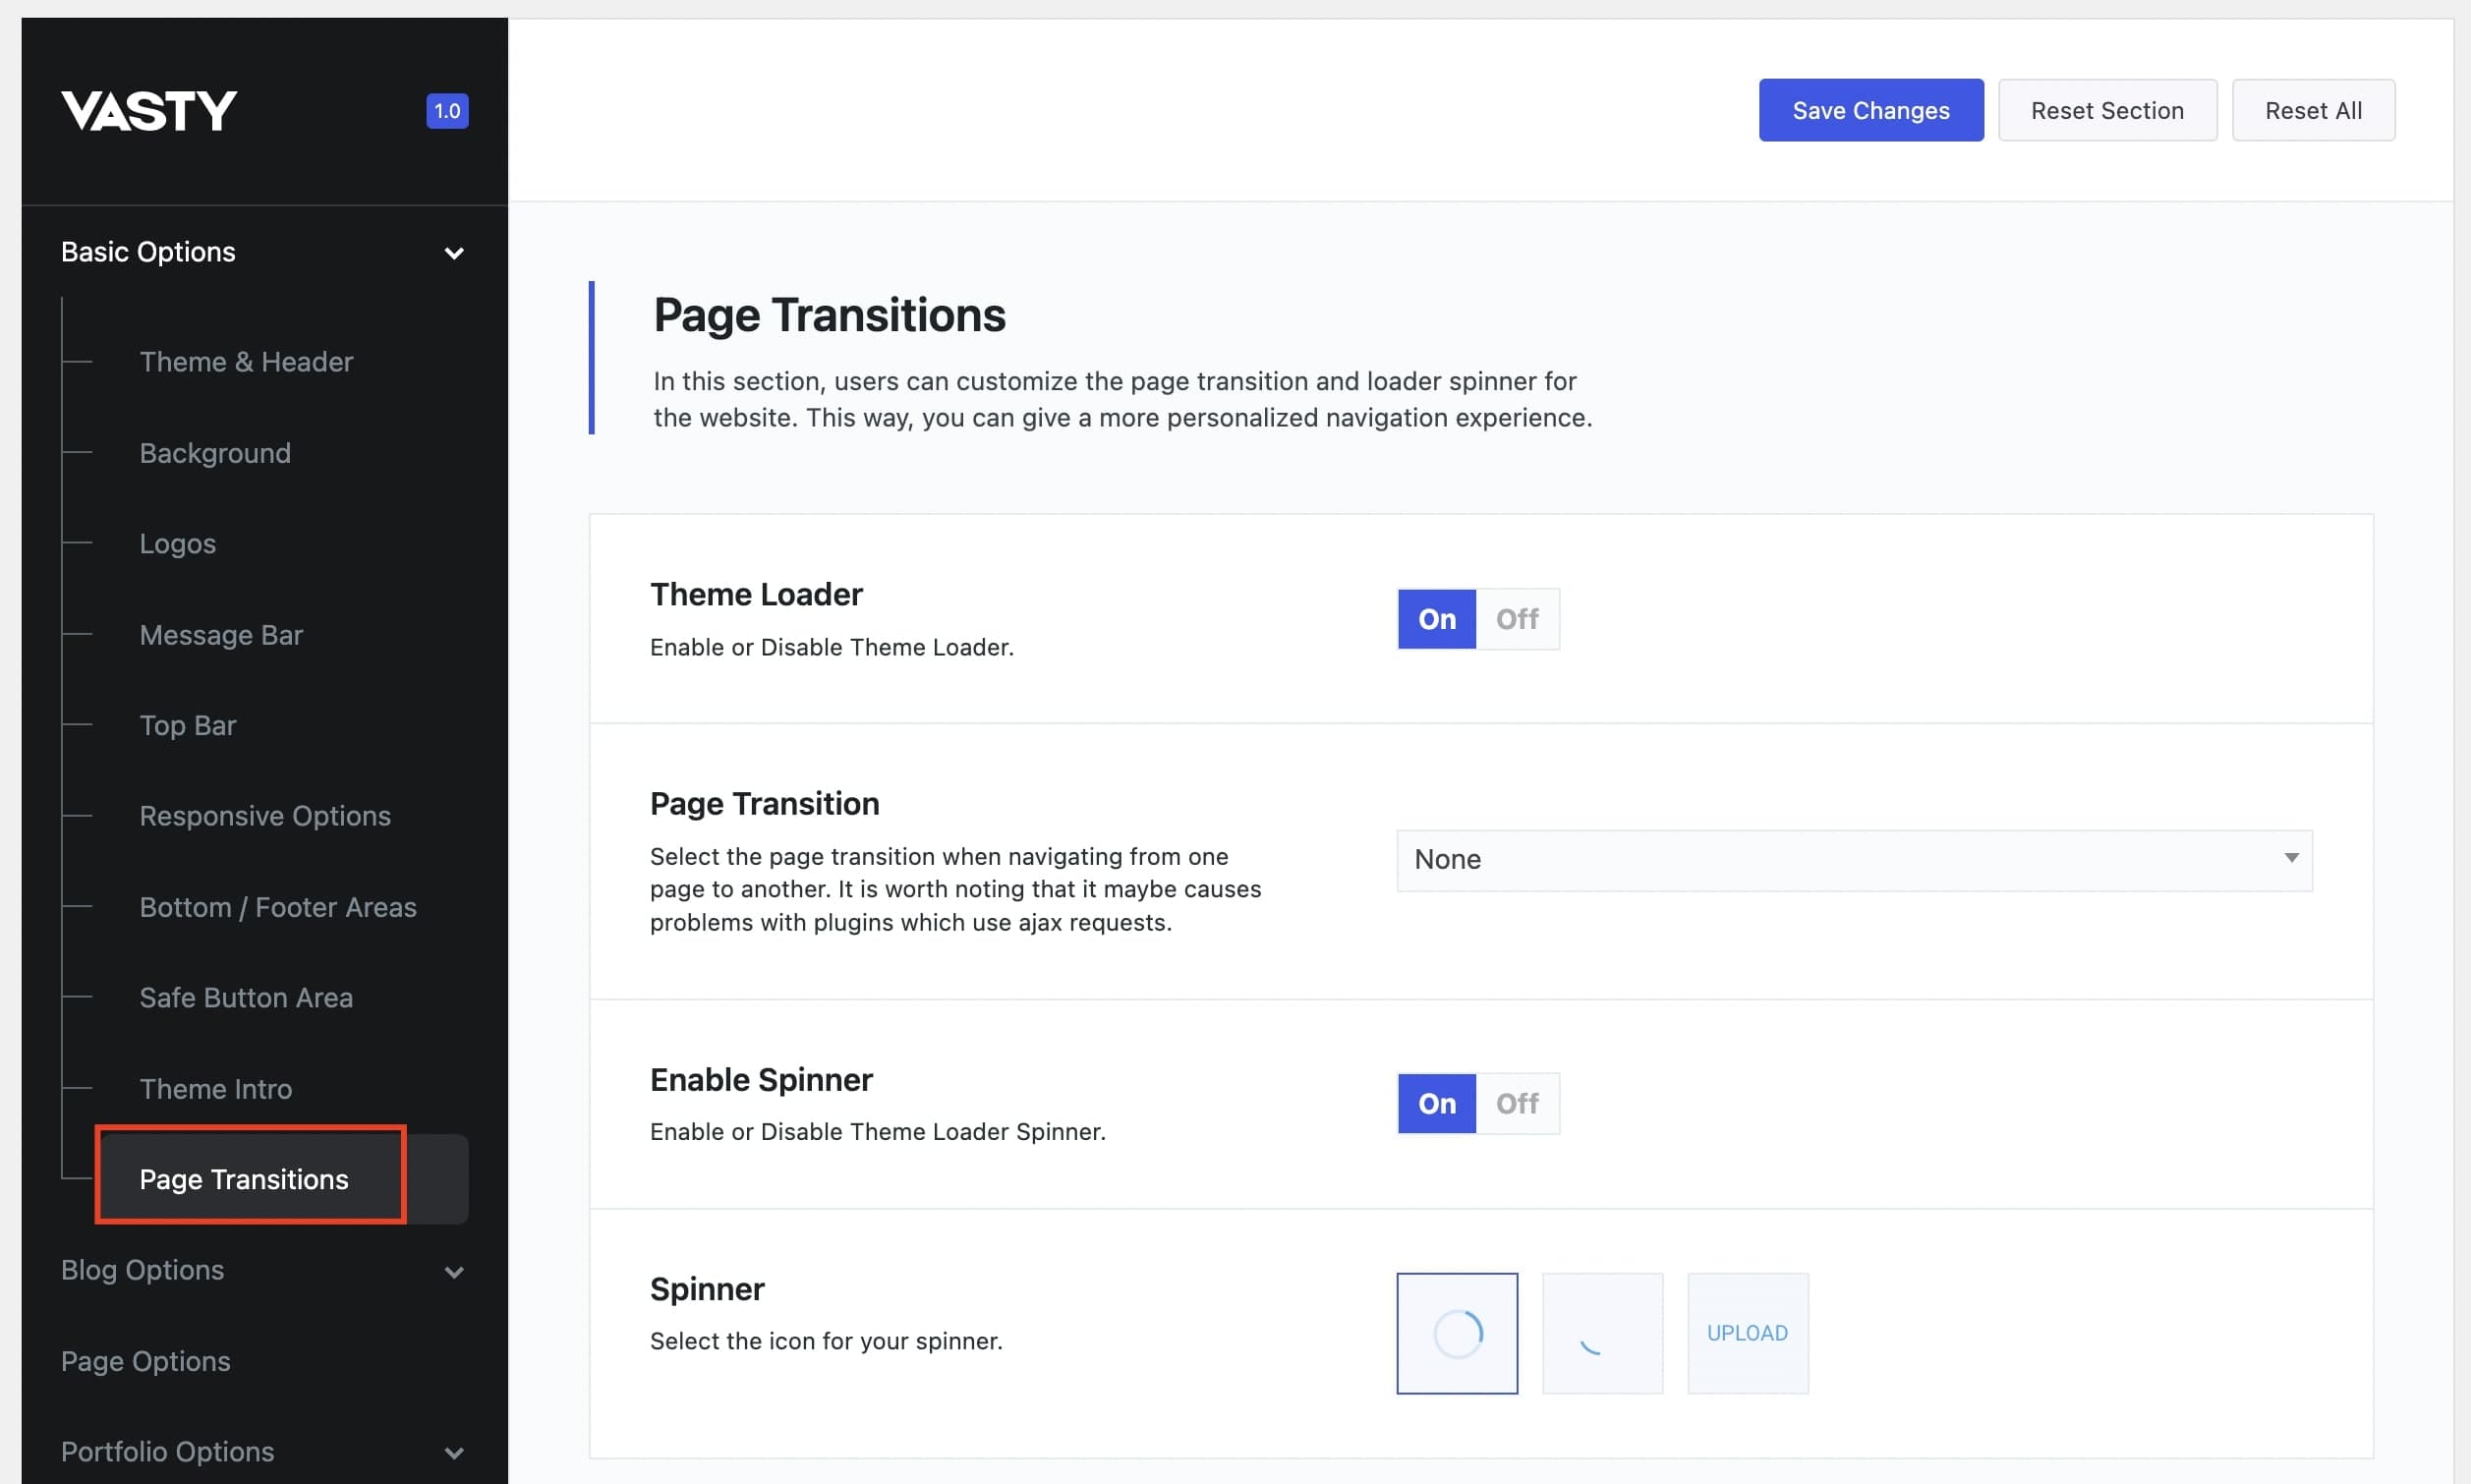Click Reset Section button

[x=2107, y=110]
